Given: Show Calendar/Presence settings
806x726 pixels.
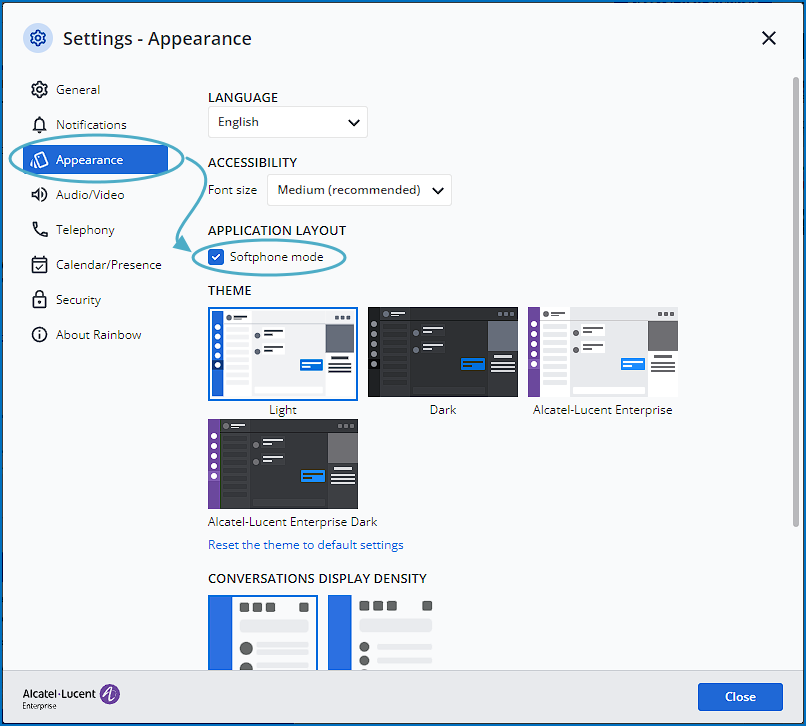Looking at the screenshot, I should click(96, 265).
